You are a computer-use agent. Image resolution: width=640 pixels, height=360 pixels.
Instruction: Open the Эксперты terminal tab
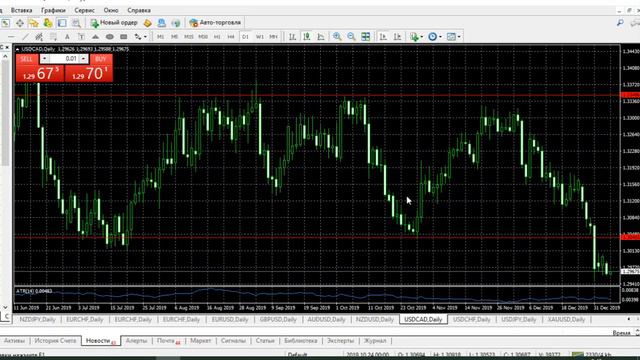[x=340, y=340]
